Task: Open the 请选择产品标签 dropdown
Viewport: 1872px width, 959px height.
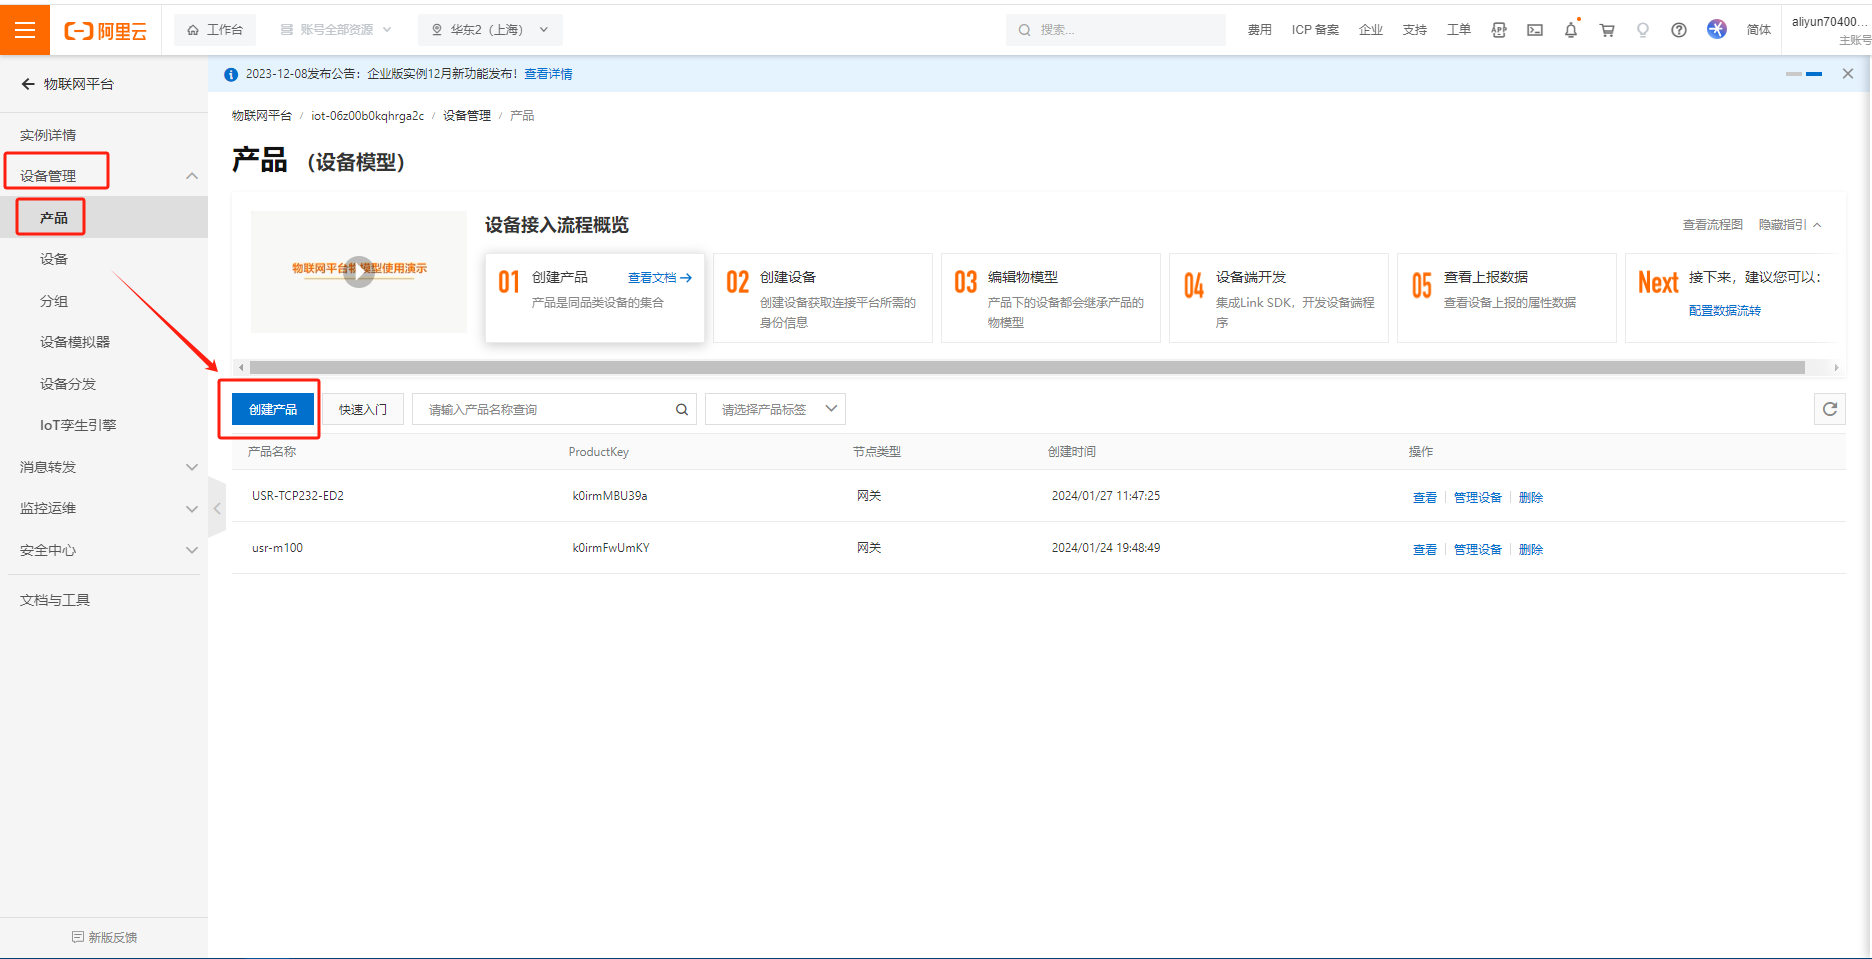Action: coord(775,409)
